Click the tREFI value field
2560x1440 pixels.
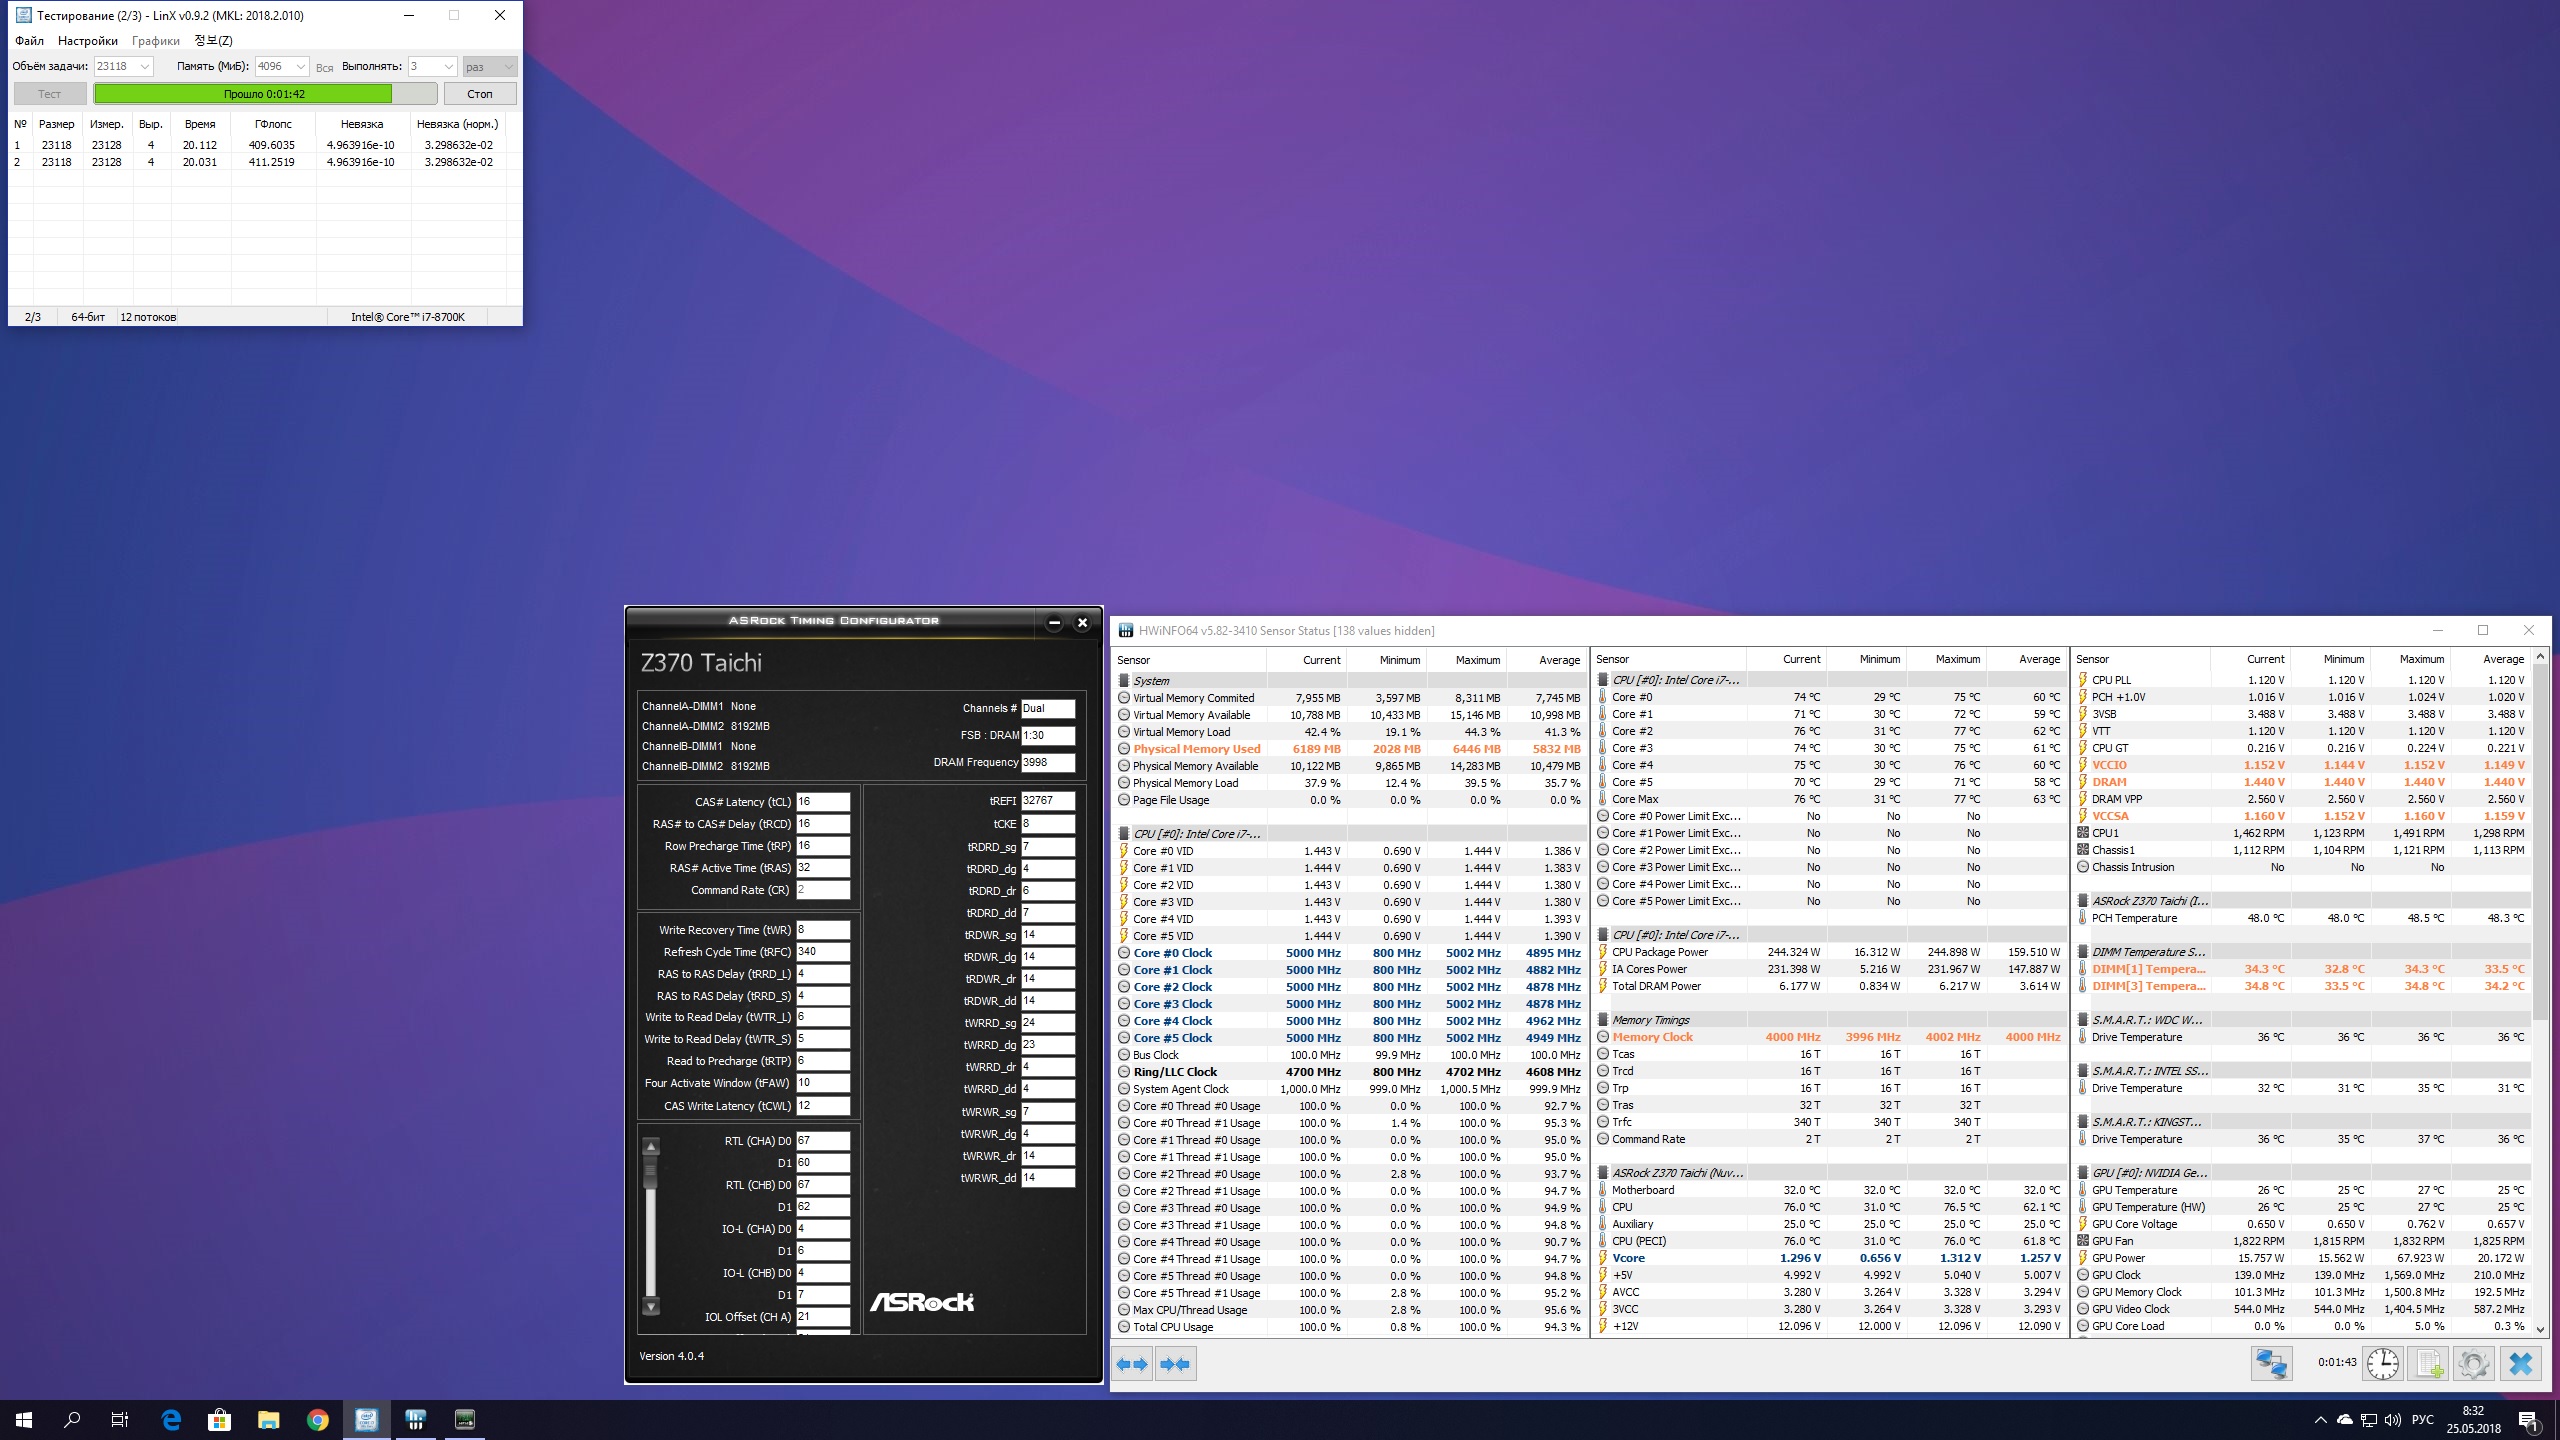[x=1047, y=801]
